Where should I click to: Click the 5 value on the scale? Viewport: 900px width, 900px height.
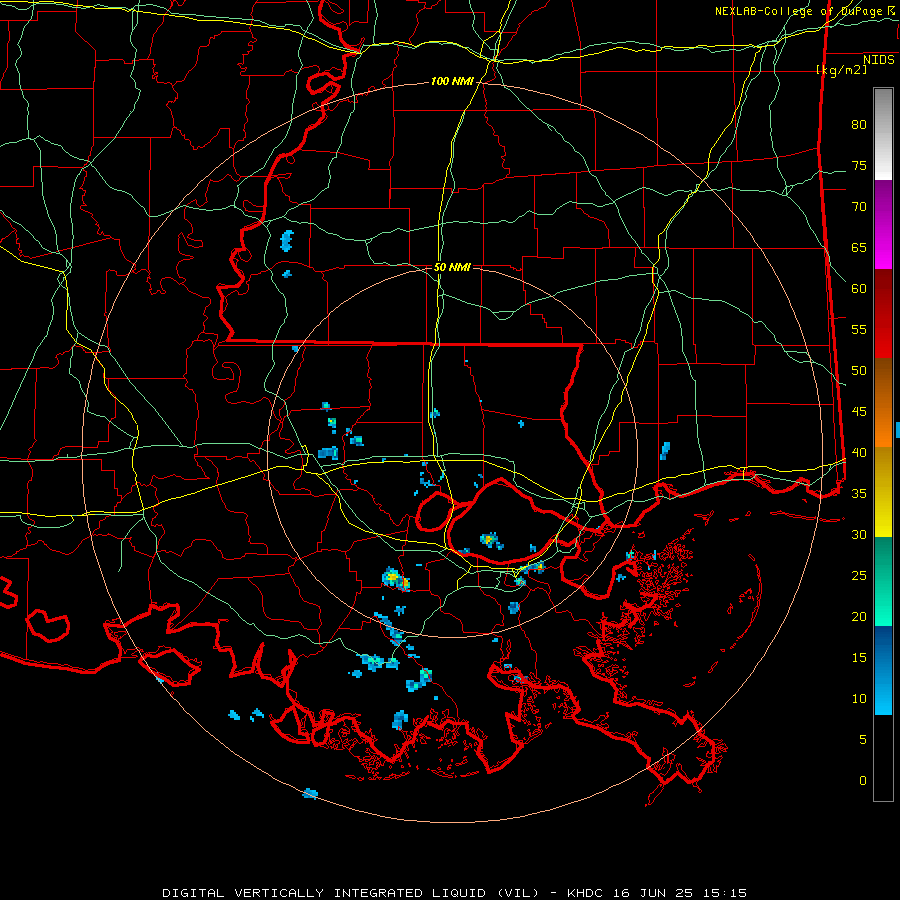point(863,739)
